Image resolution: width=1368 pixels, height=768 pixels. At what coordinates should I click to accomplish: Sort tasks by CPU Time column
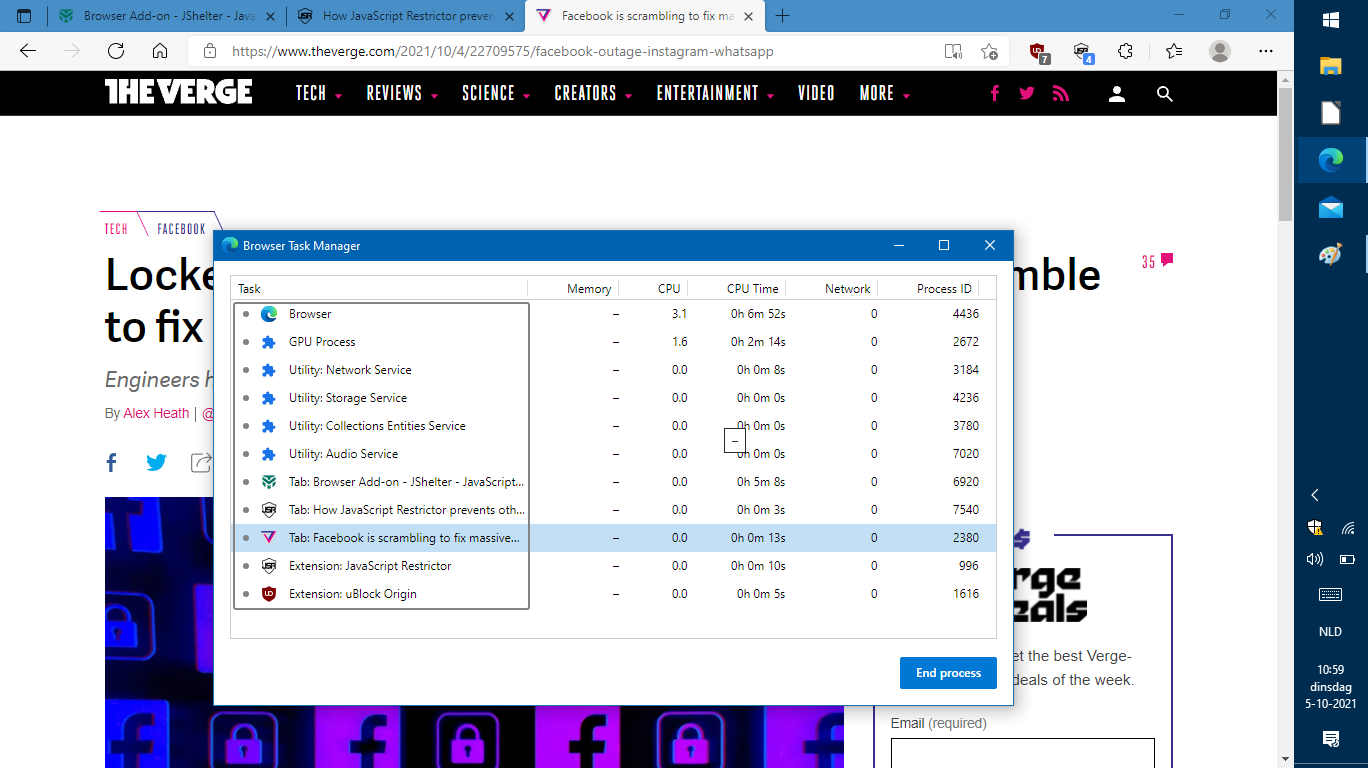pyautogui.click(x=736, y=288)
